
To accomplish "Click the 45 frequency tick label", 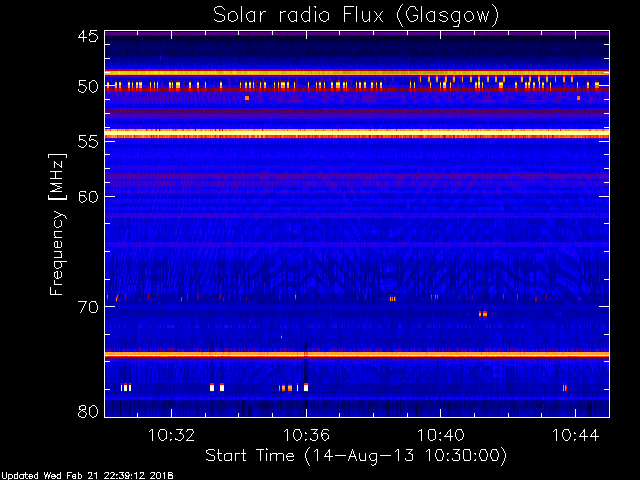I will (88, 37).
